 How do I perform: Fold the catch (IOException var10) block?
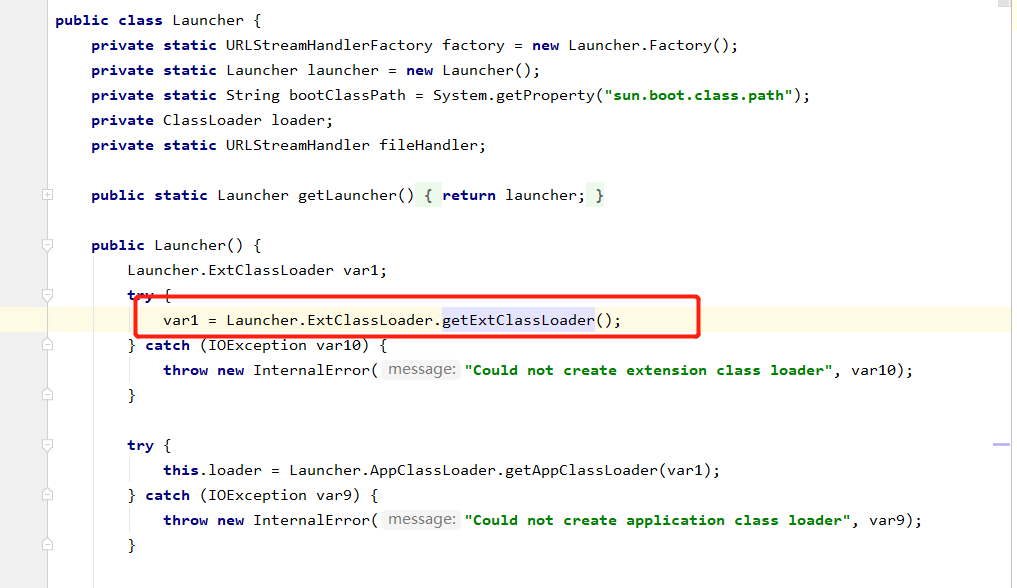(47, 345)
